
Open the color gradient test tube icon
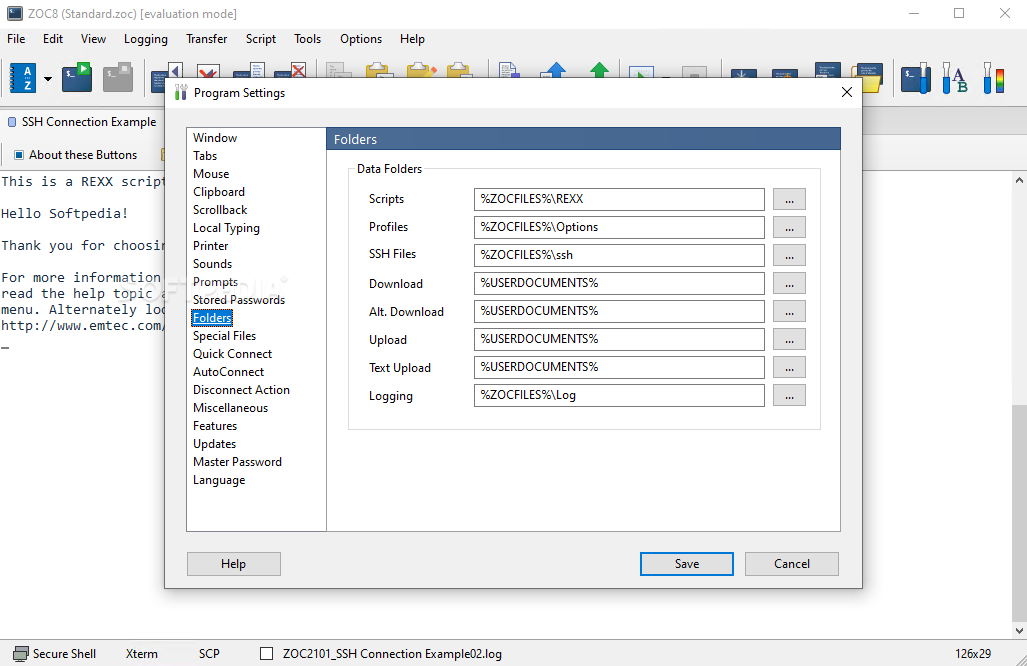tap(994, 78)
